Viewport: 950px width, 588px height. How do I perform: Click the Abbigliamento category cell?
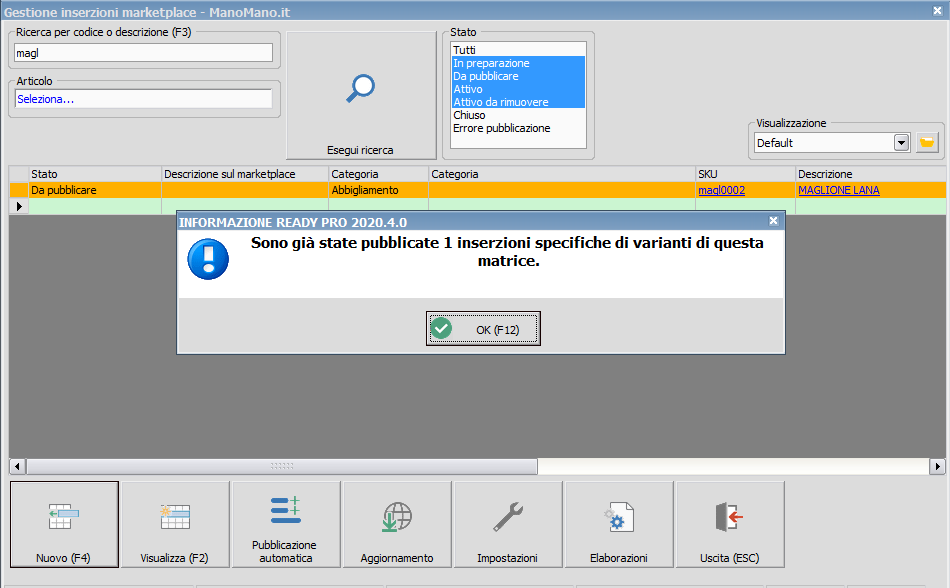378,190
